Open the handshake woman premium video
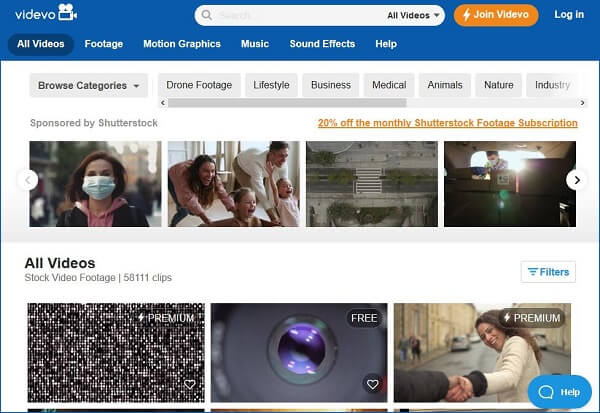This screenshot has width=600, height=413. tap(482, 353)
